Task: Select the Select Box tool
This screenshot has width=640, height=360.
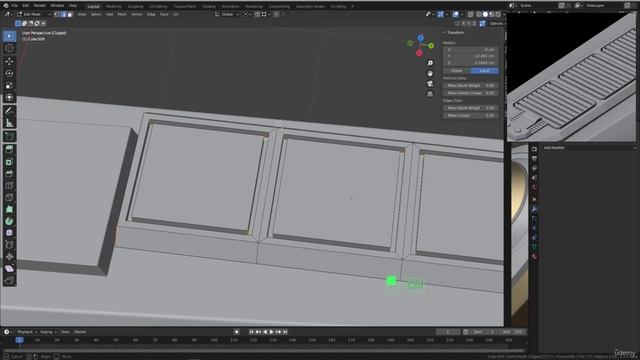Action: coord(9,36)
